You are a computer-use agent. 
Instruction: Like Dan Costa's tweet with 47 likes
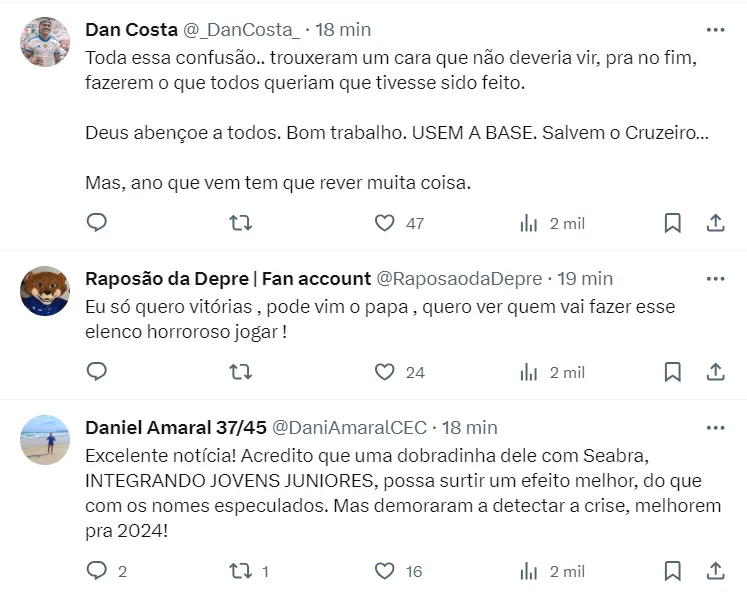pyautogui.click(x=385, y=223)
